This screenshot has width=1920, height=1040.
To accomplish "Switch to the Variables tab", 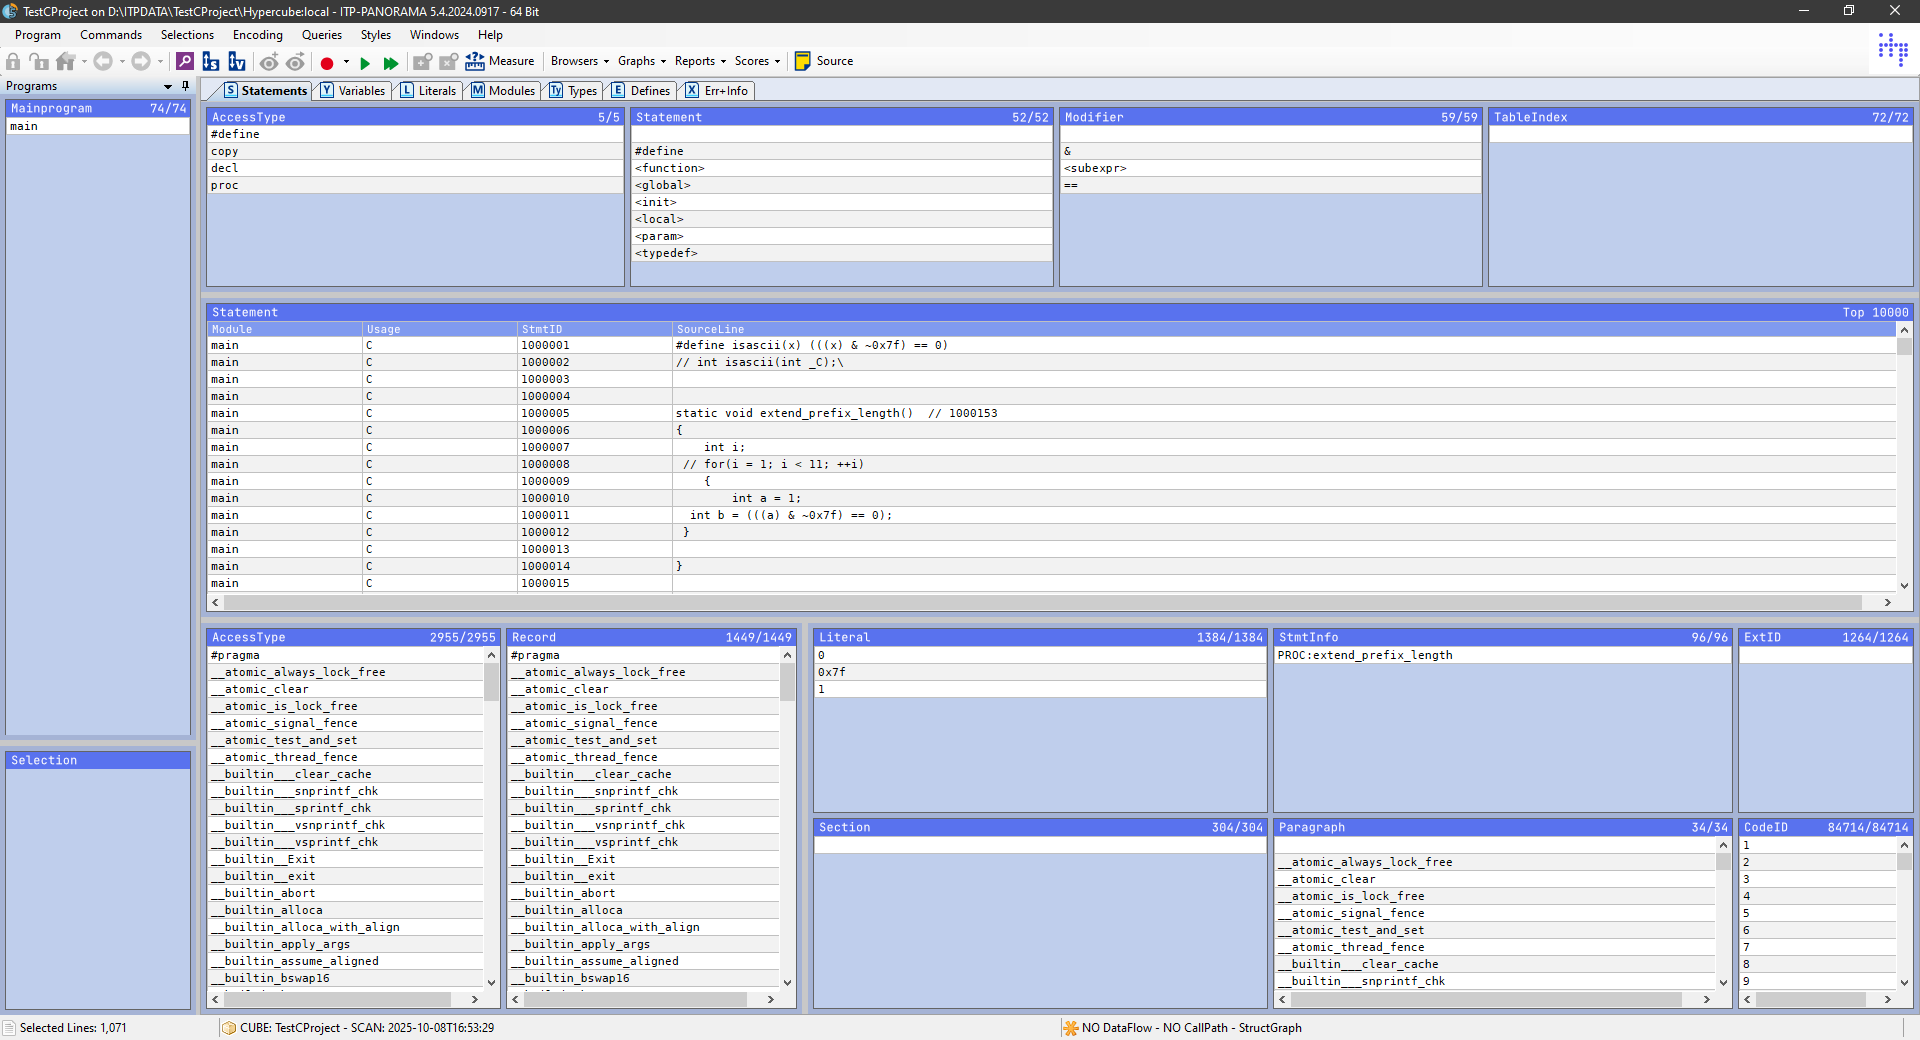I will pos(353,91).
